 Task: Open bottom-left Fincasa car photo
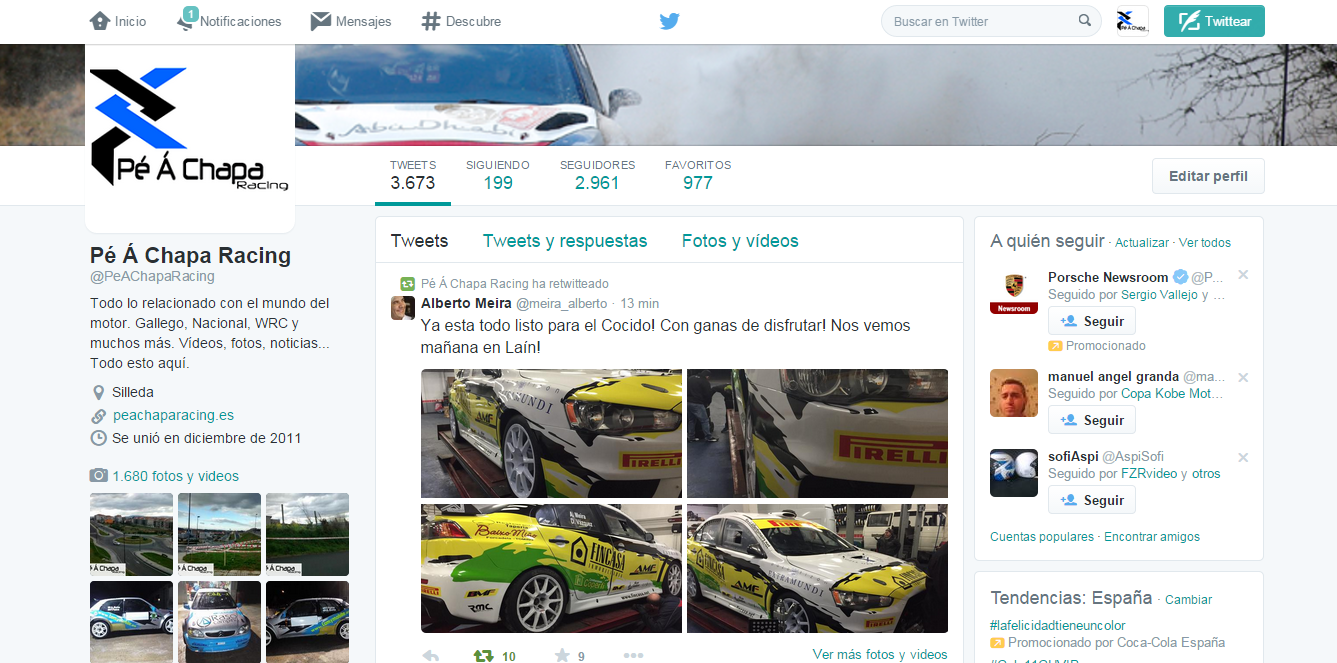[x=551, y=568]
